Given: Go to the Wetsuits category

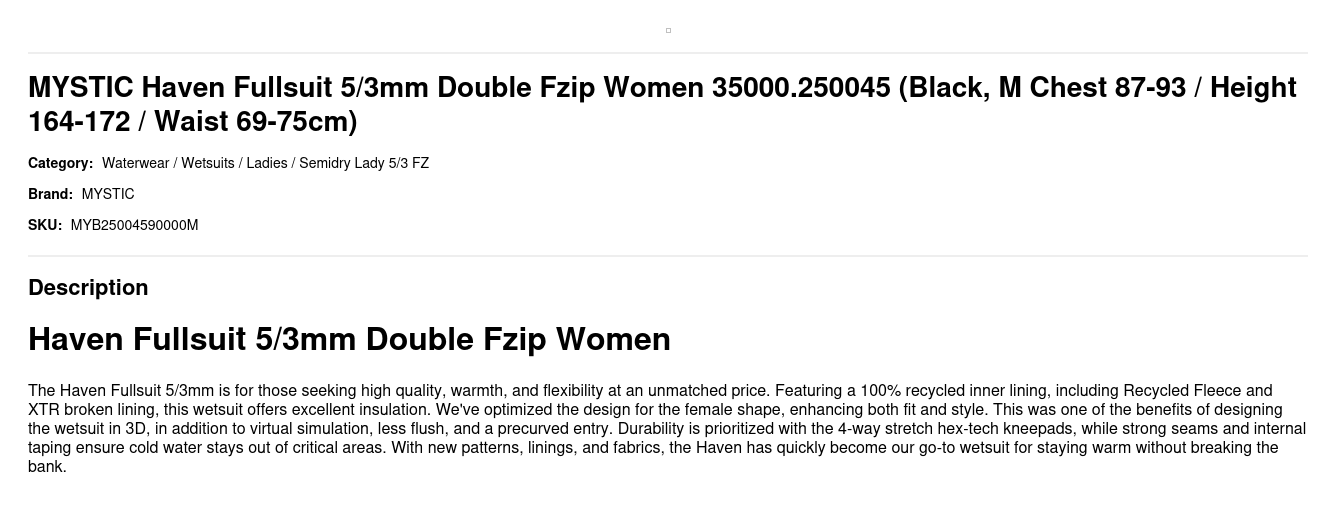Looking at the screenshot, I should [x=208, y=163].
